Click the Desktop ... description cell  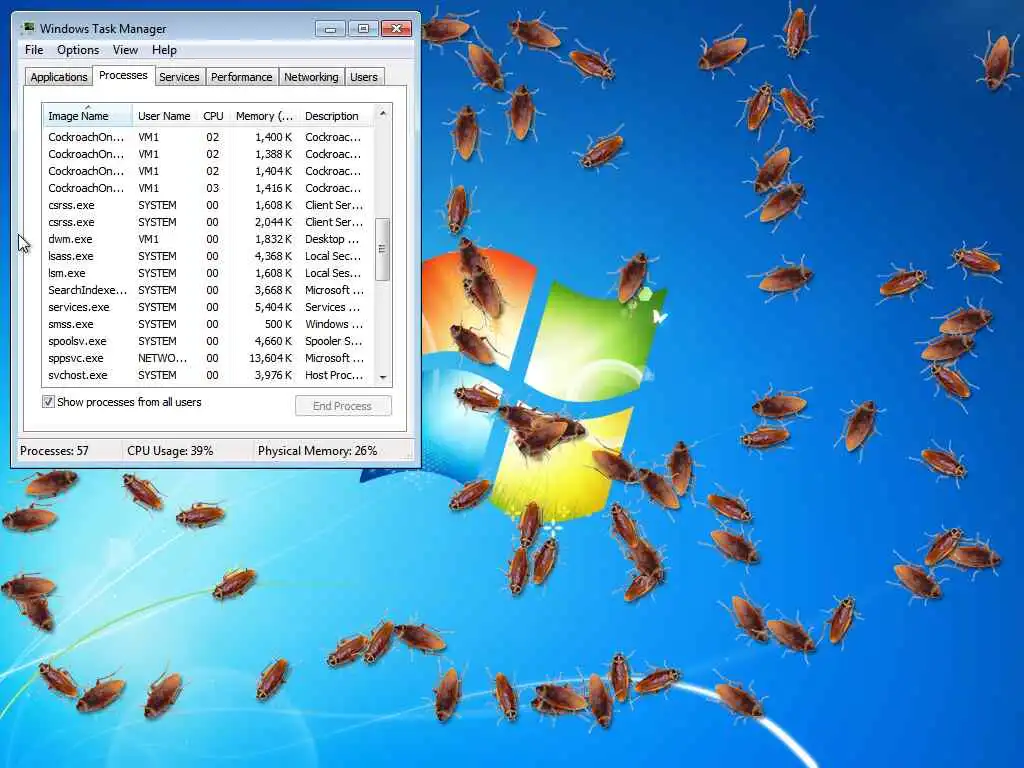(x=332, y=239)
